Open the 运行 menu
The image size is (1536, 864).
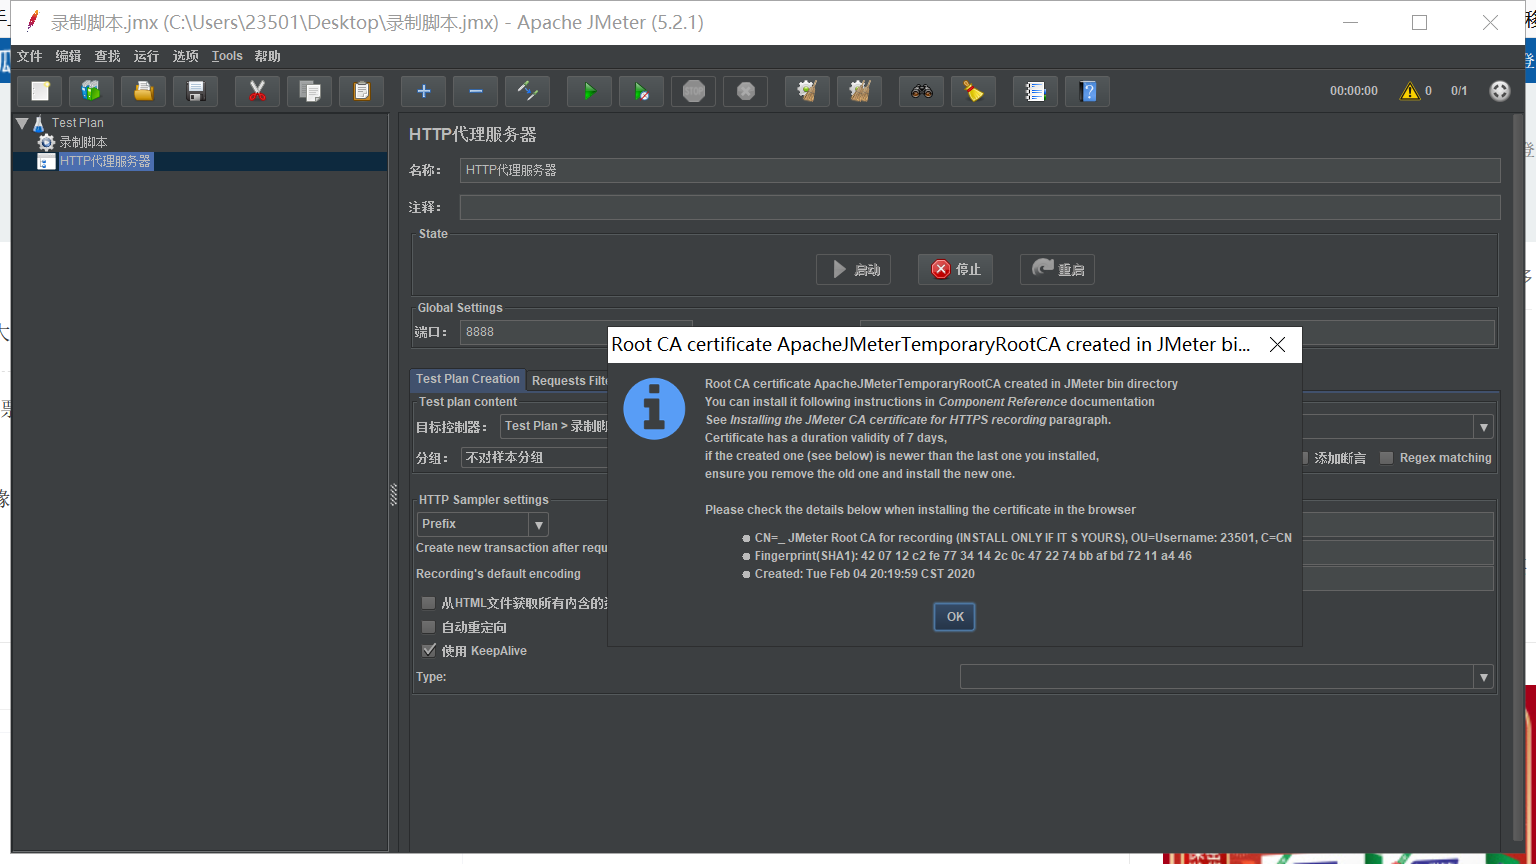[x=147, y=56]
